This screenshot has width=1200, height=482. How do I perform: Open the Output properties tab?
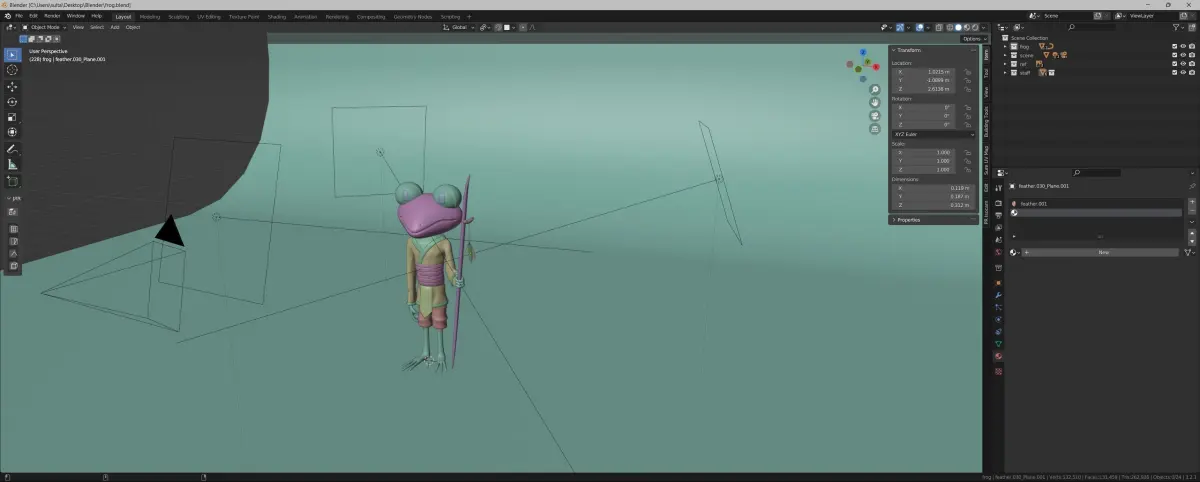998,213
